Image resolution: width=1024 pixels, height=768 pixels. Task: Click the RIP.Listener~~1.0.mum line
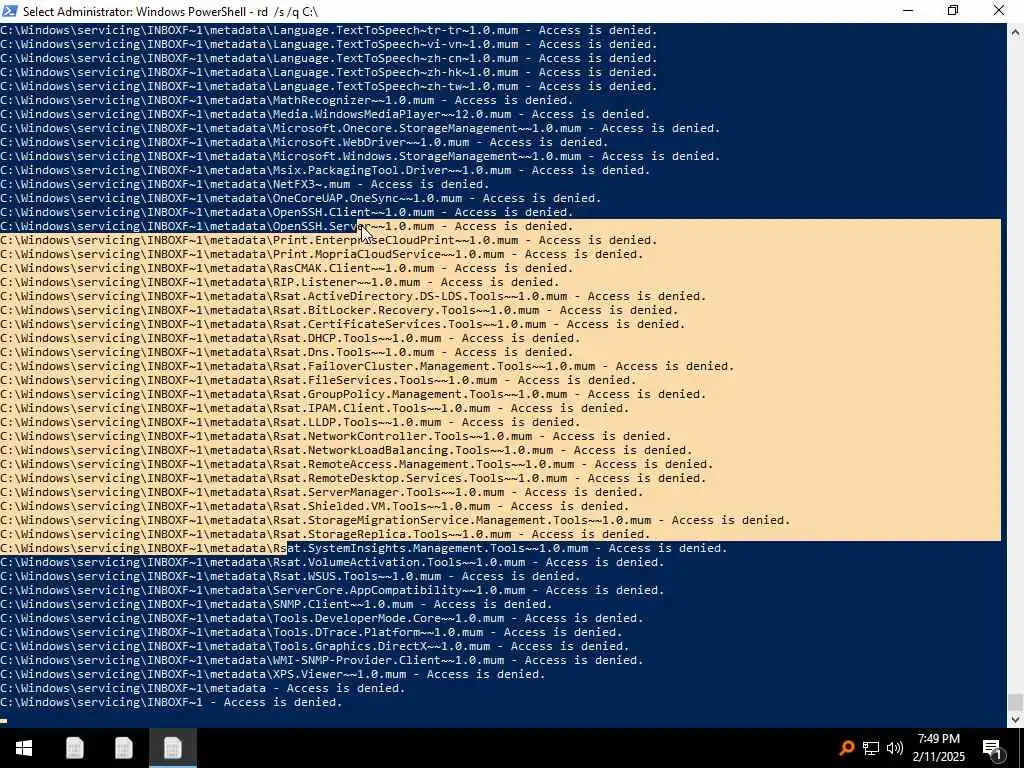pyautogui.click(x=280, y=282)
